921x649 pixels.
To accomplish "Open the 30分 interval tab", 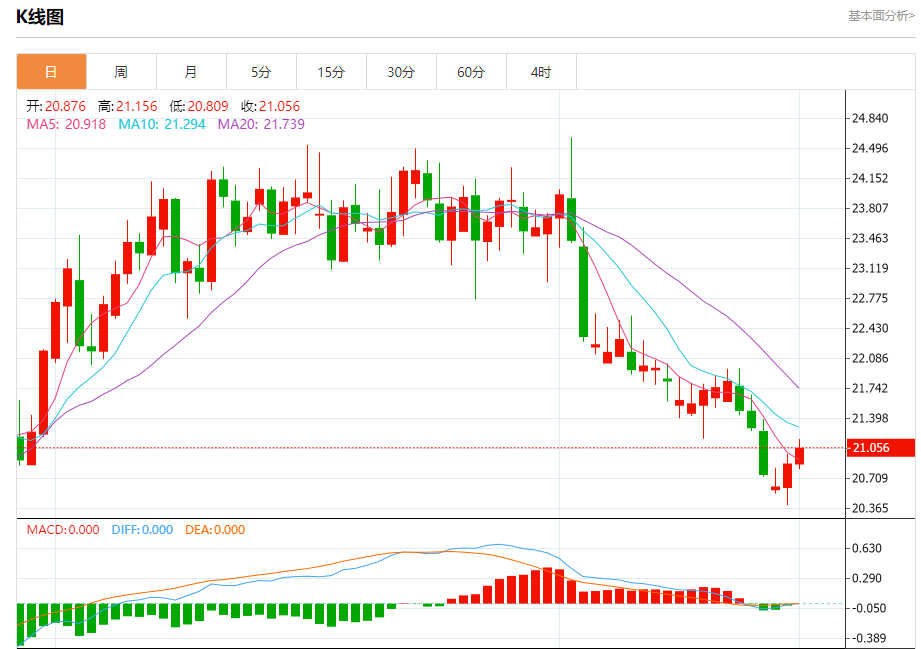I will pyautogui.click(x=401, y=72).
